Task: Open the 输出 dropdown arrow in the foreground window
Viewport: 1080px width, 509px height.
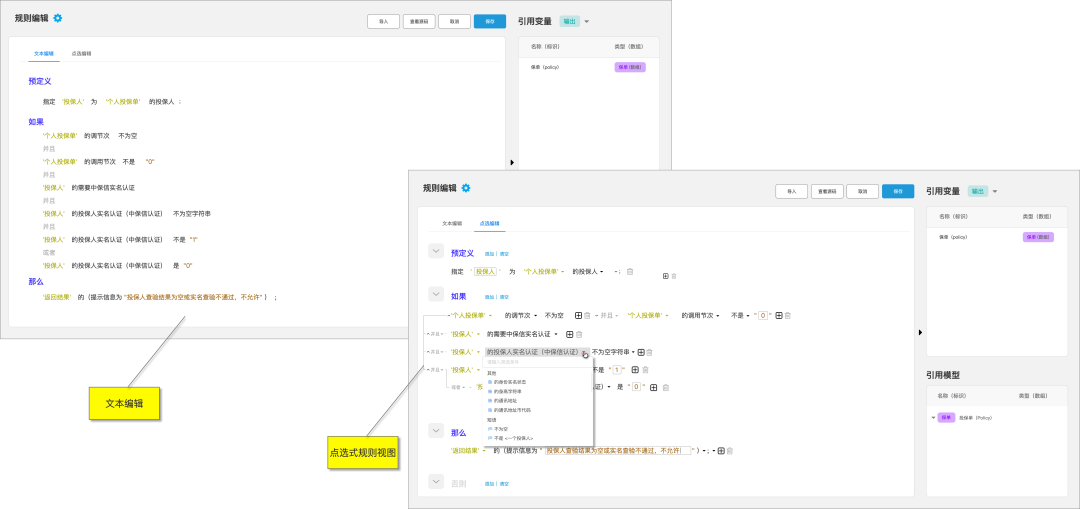Action: coord(995,191)
